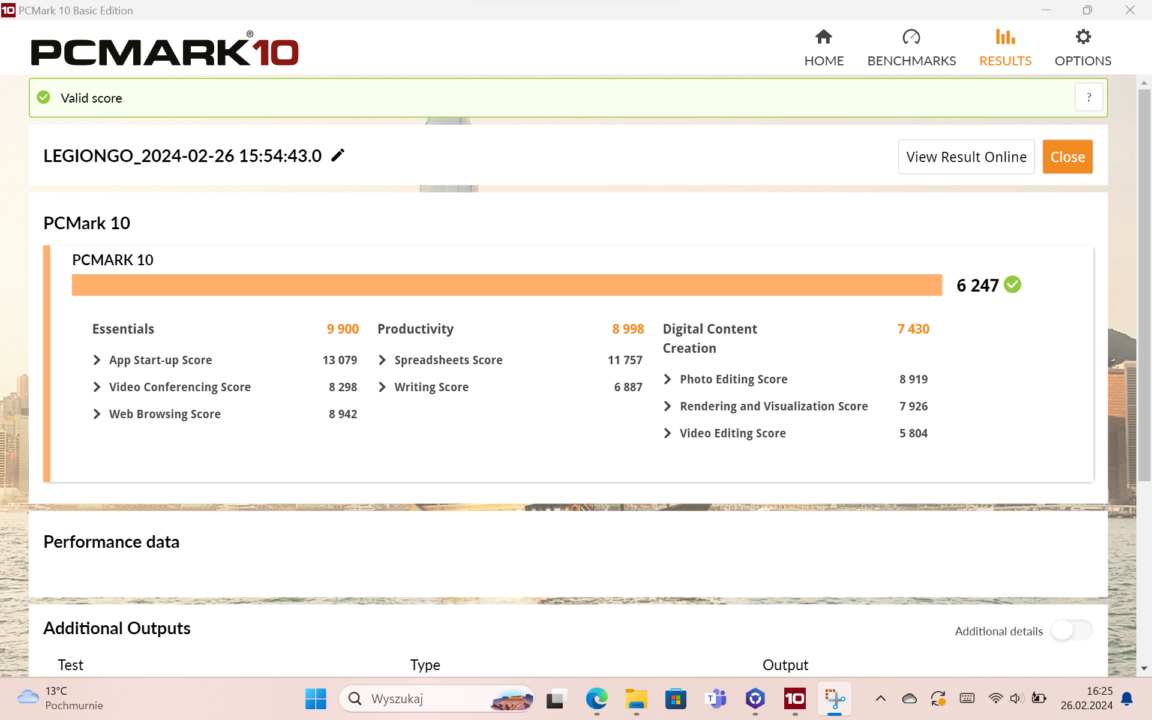Open the Windows Start menu
Image resolution: width=1152 pixels, height=720 pixels.
pos(316,699)
